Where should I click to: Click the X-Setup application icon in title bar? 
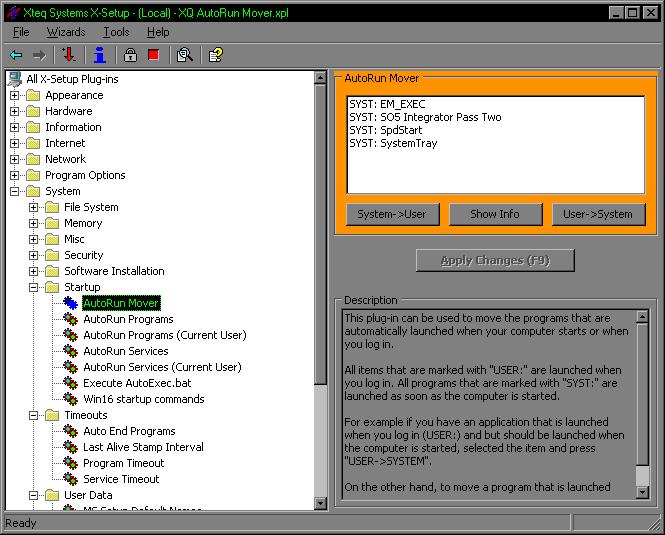click(x=13, y=12)
